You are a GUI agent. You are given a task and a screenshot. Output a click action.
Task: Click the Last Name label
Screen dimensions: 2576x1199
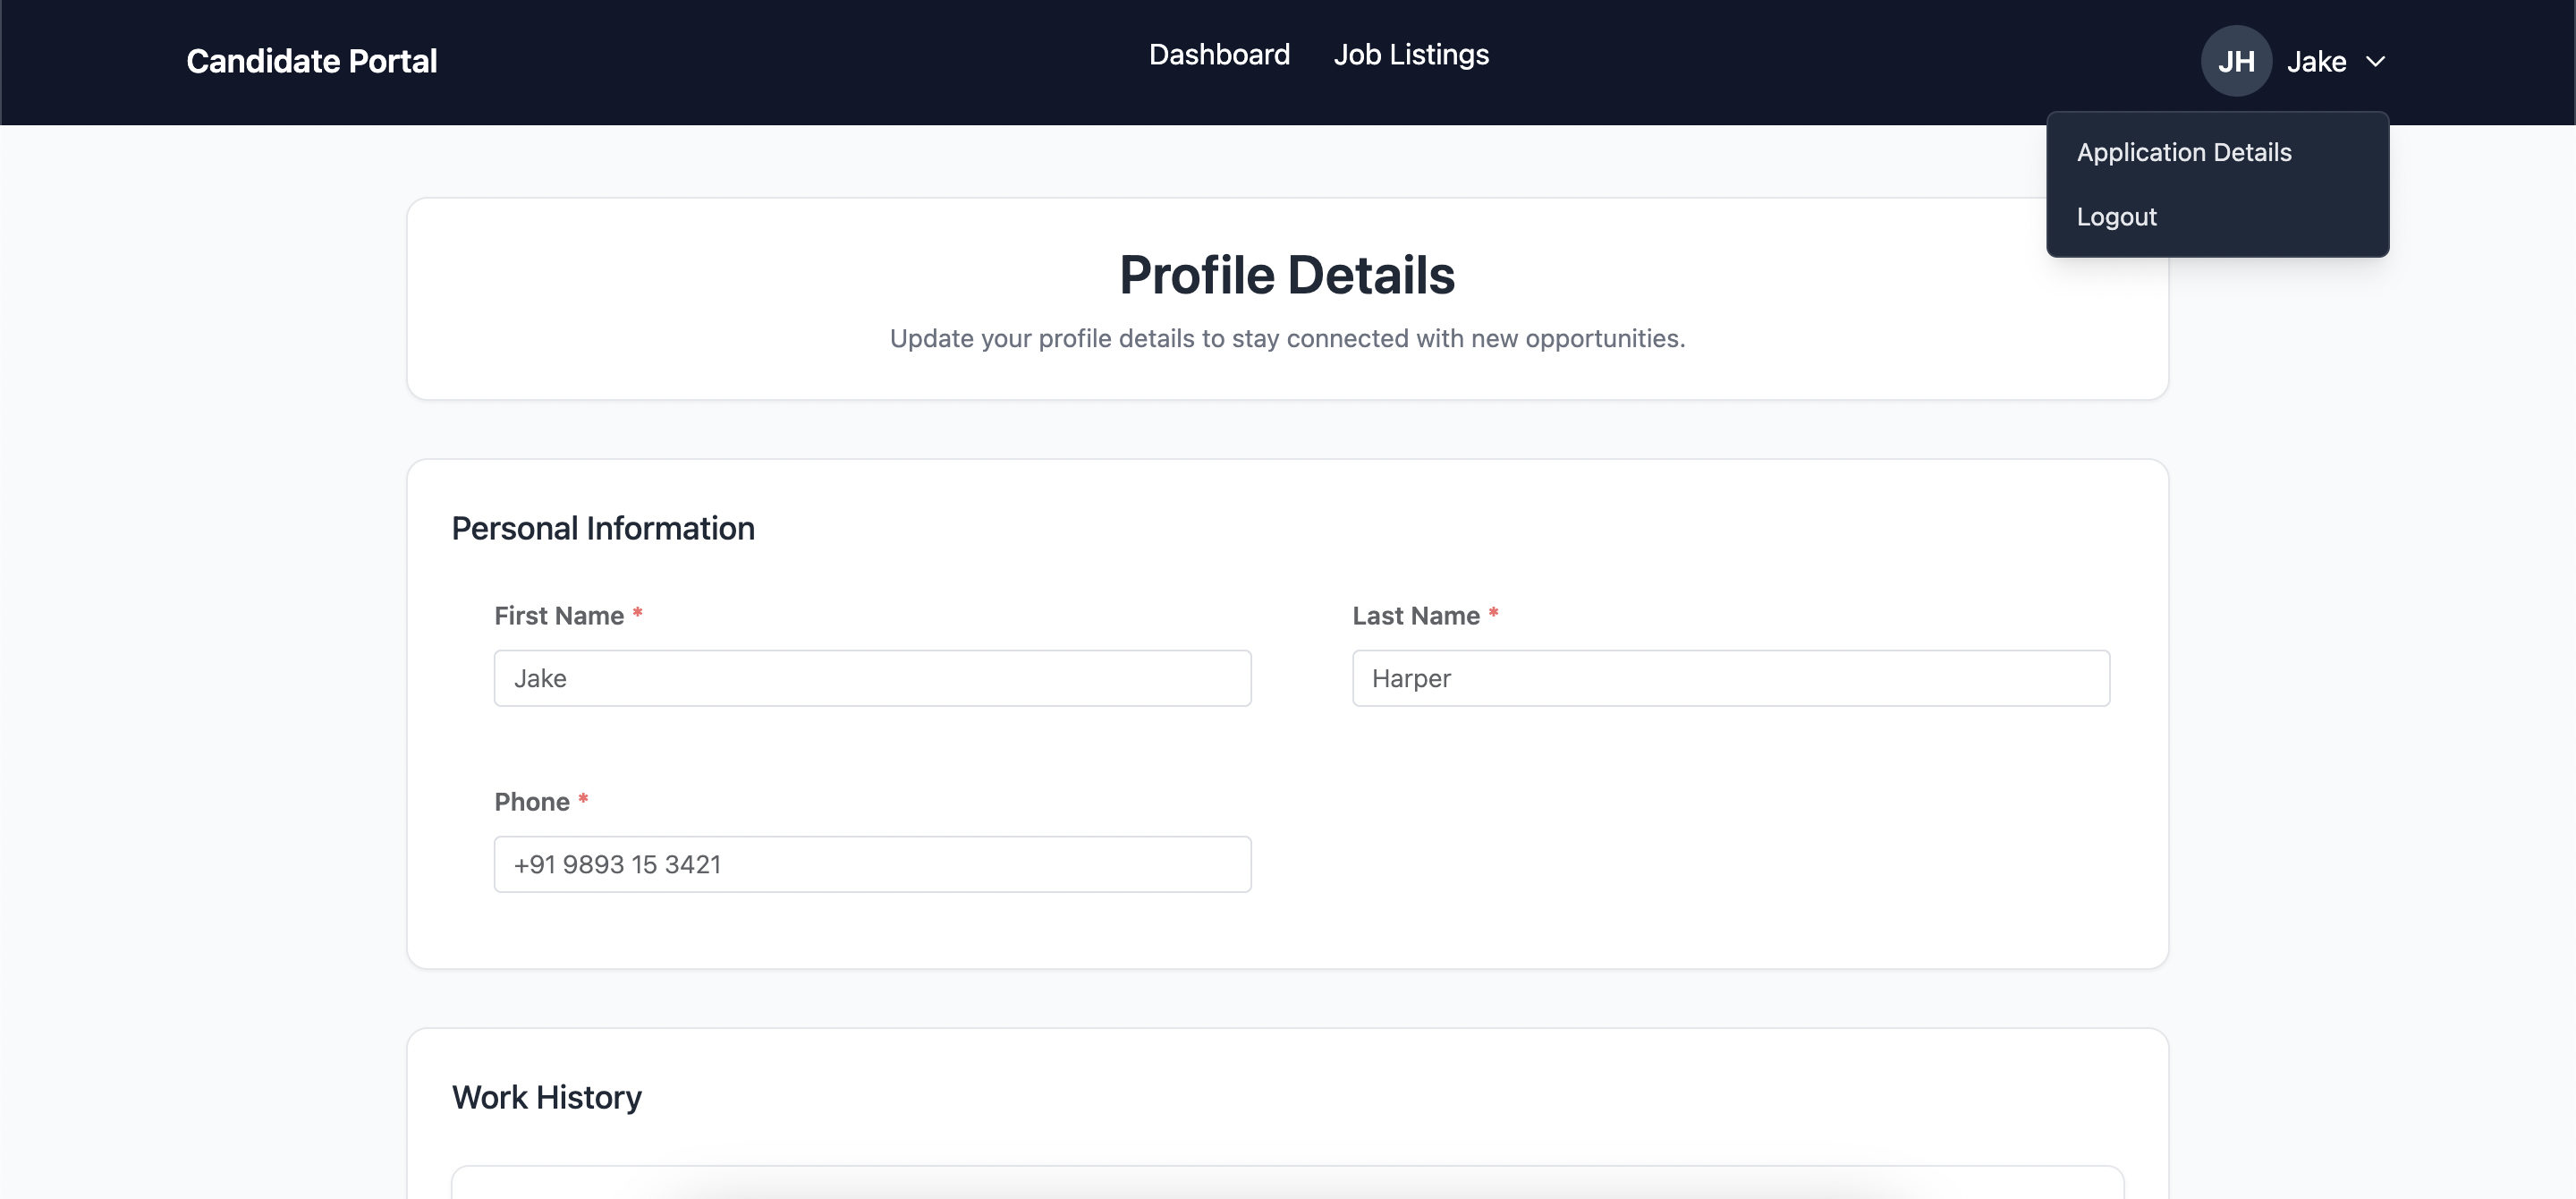1415,616
